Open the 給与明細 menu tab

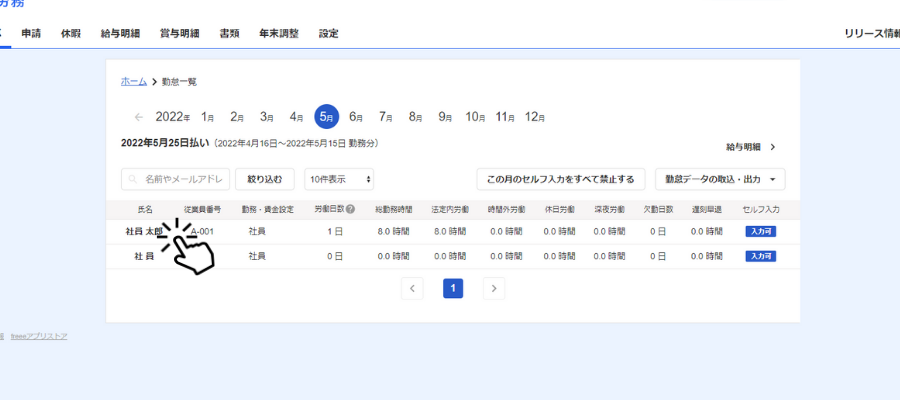[120, 34]
